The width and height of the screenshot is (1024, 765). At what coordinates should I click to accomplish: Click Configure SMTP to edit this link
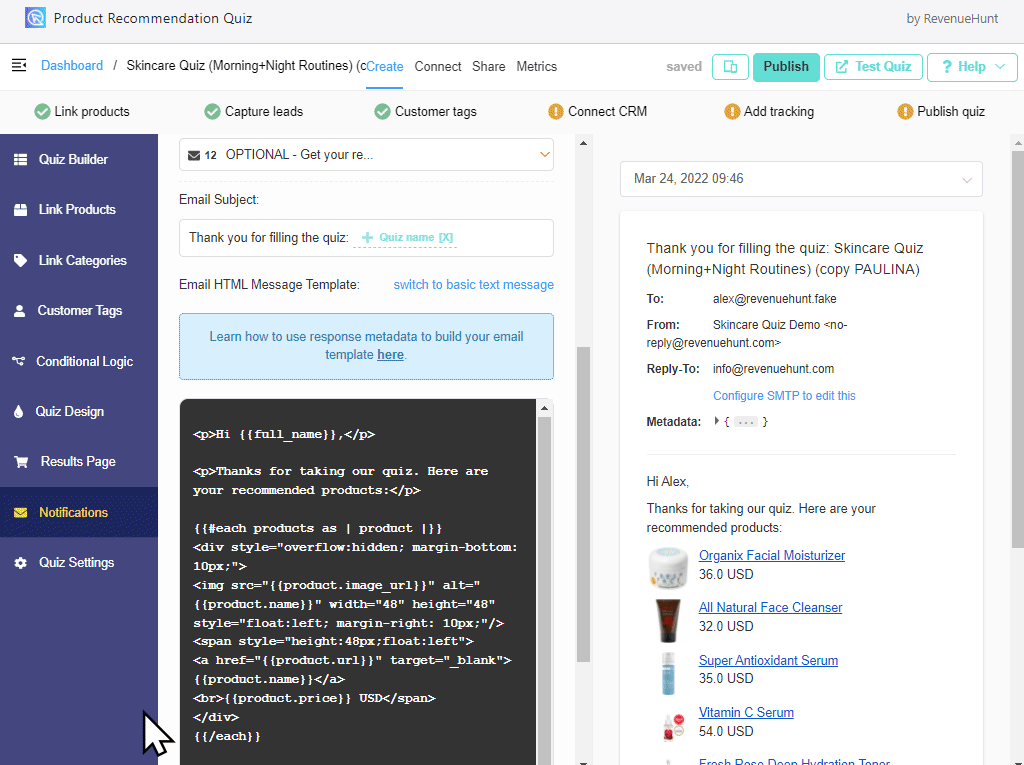pos(784,396)
